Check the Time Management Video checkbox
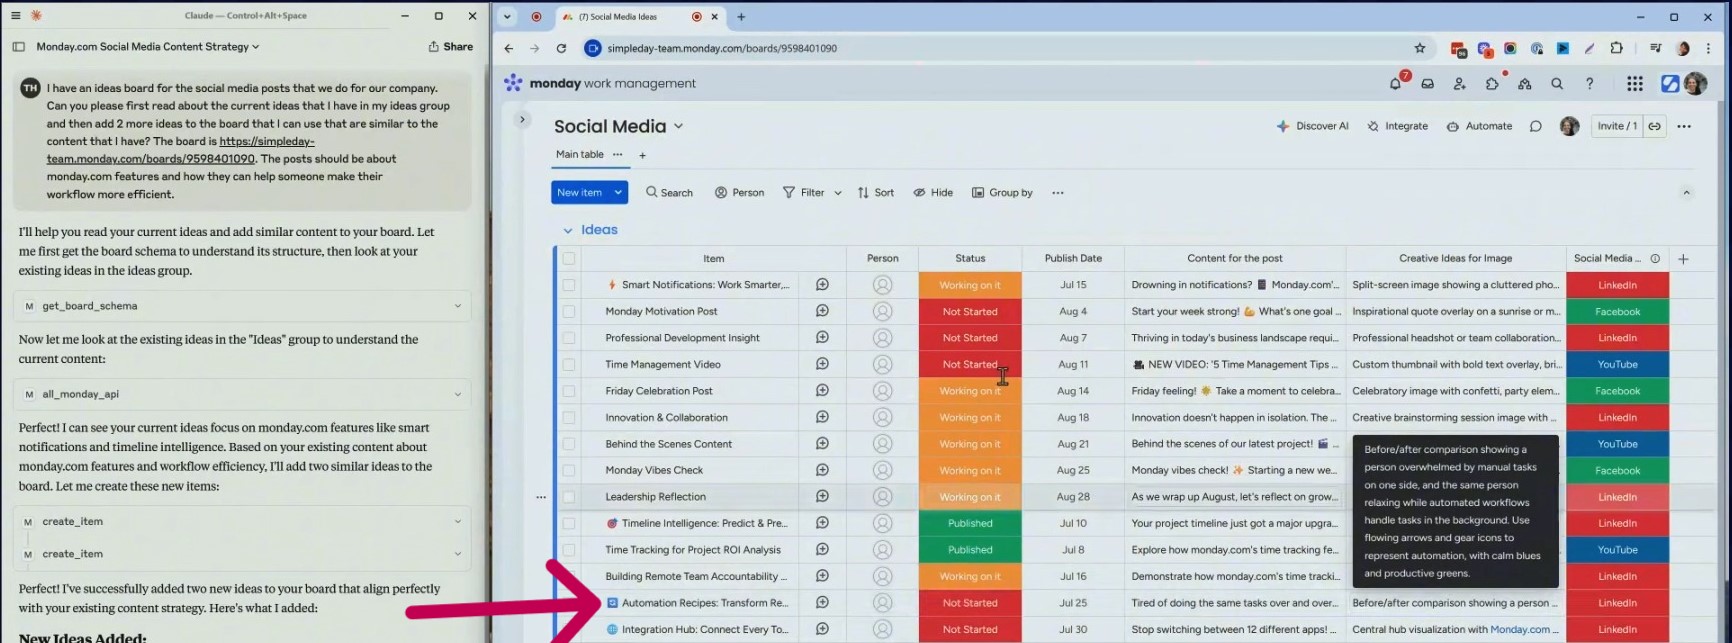The image size is (1732, 643). click(x=569, y=364)
